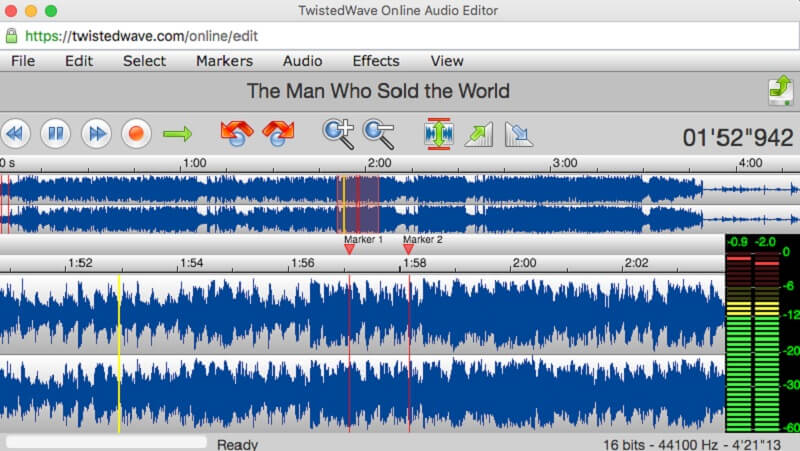Start recording with the record button
Image resolution: width=800 pixels, height=451 pixels.
pos(135,133)
